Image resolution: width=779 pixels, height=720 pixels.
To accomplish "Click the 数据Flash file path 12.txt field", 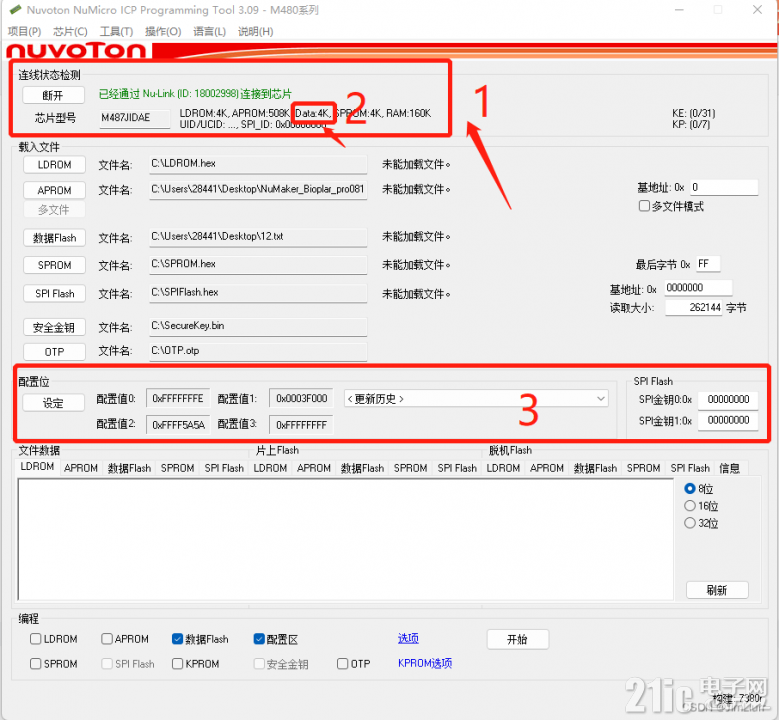I will point(258,237).
